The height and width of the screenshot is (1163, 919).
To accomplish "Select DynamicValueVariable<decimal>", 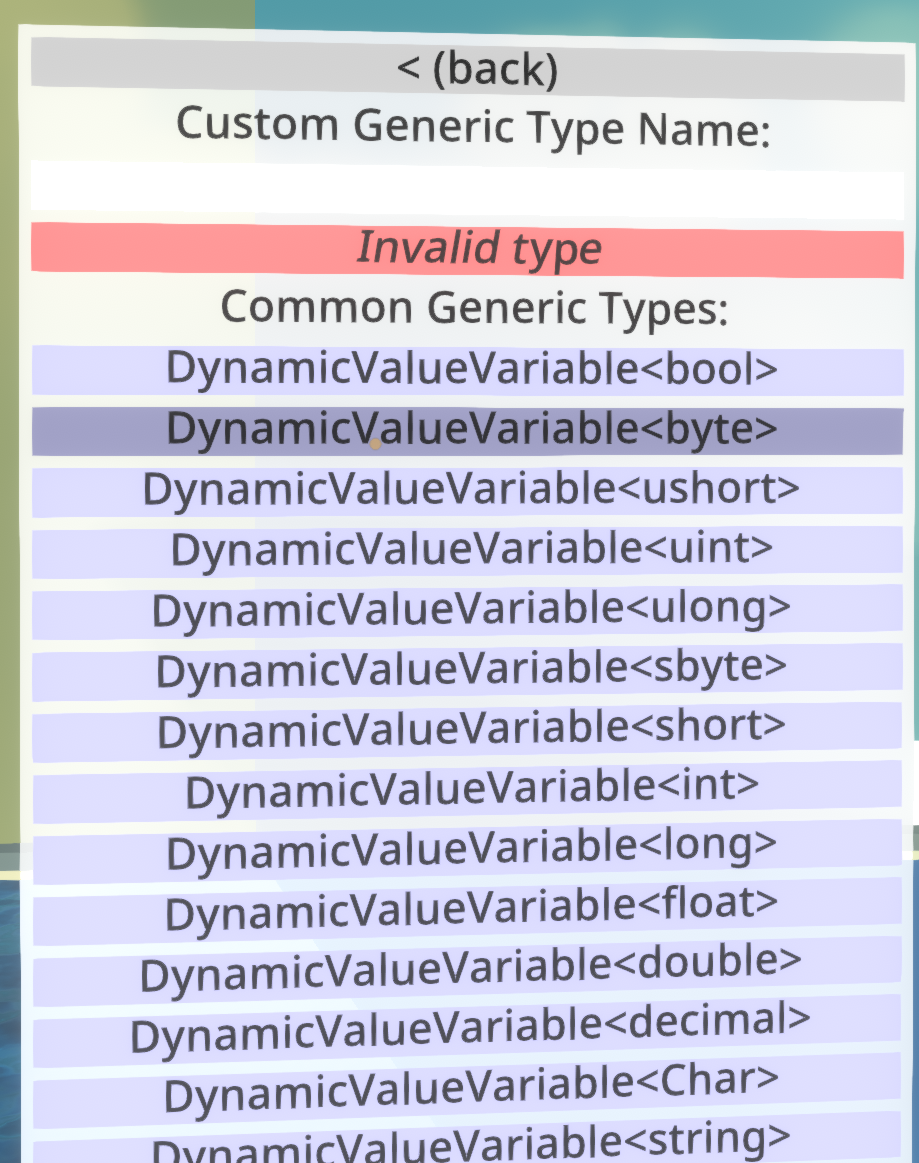I will pos(467,1032).
